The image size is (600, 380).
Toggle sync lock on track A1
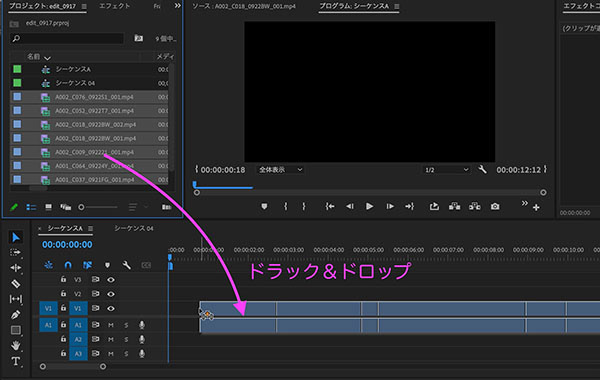95,325
